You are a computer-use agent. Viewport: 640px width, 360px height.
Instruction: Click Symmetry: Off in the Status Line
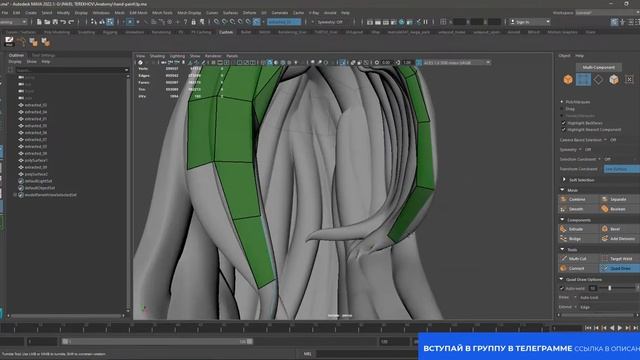(330, 22)
